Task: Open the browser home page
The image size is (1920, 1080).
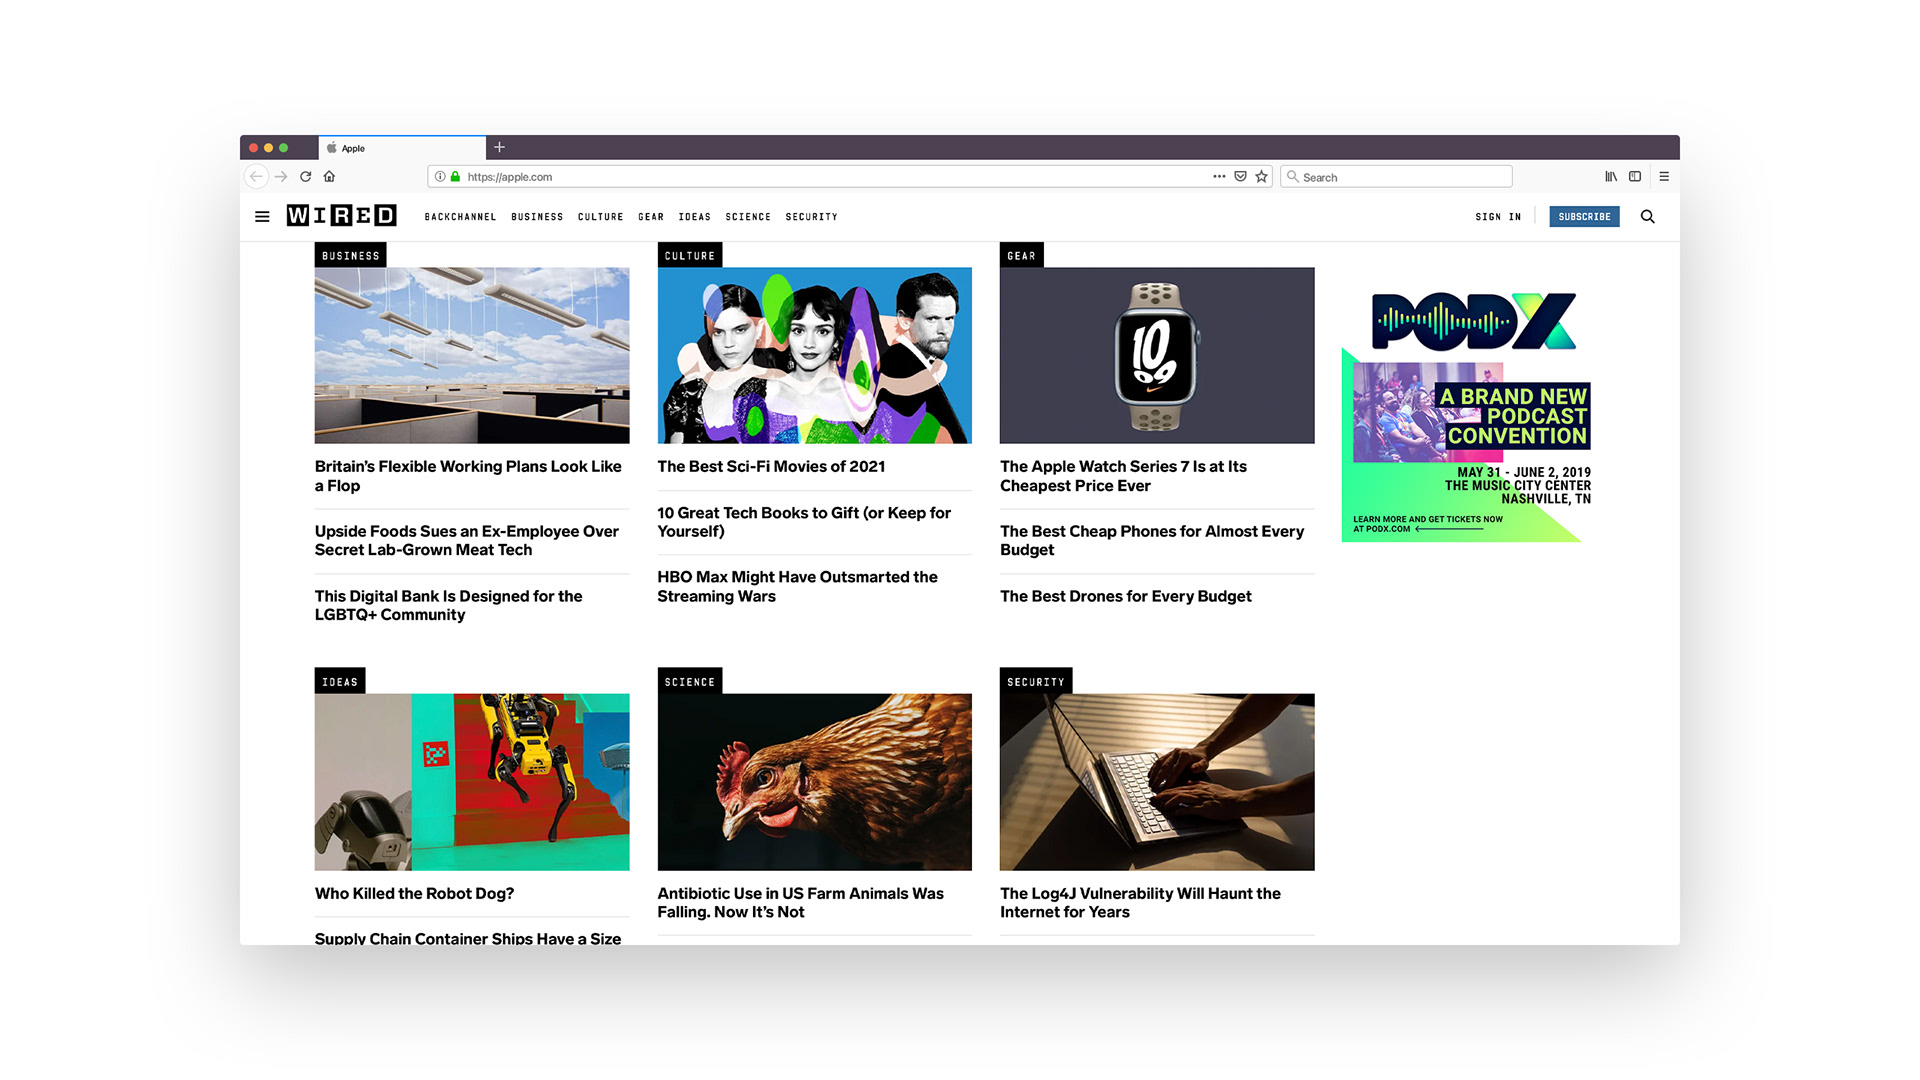Action: [329, 177]
